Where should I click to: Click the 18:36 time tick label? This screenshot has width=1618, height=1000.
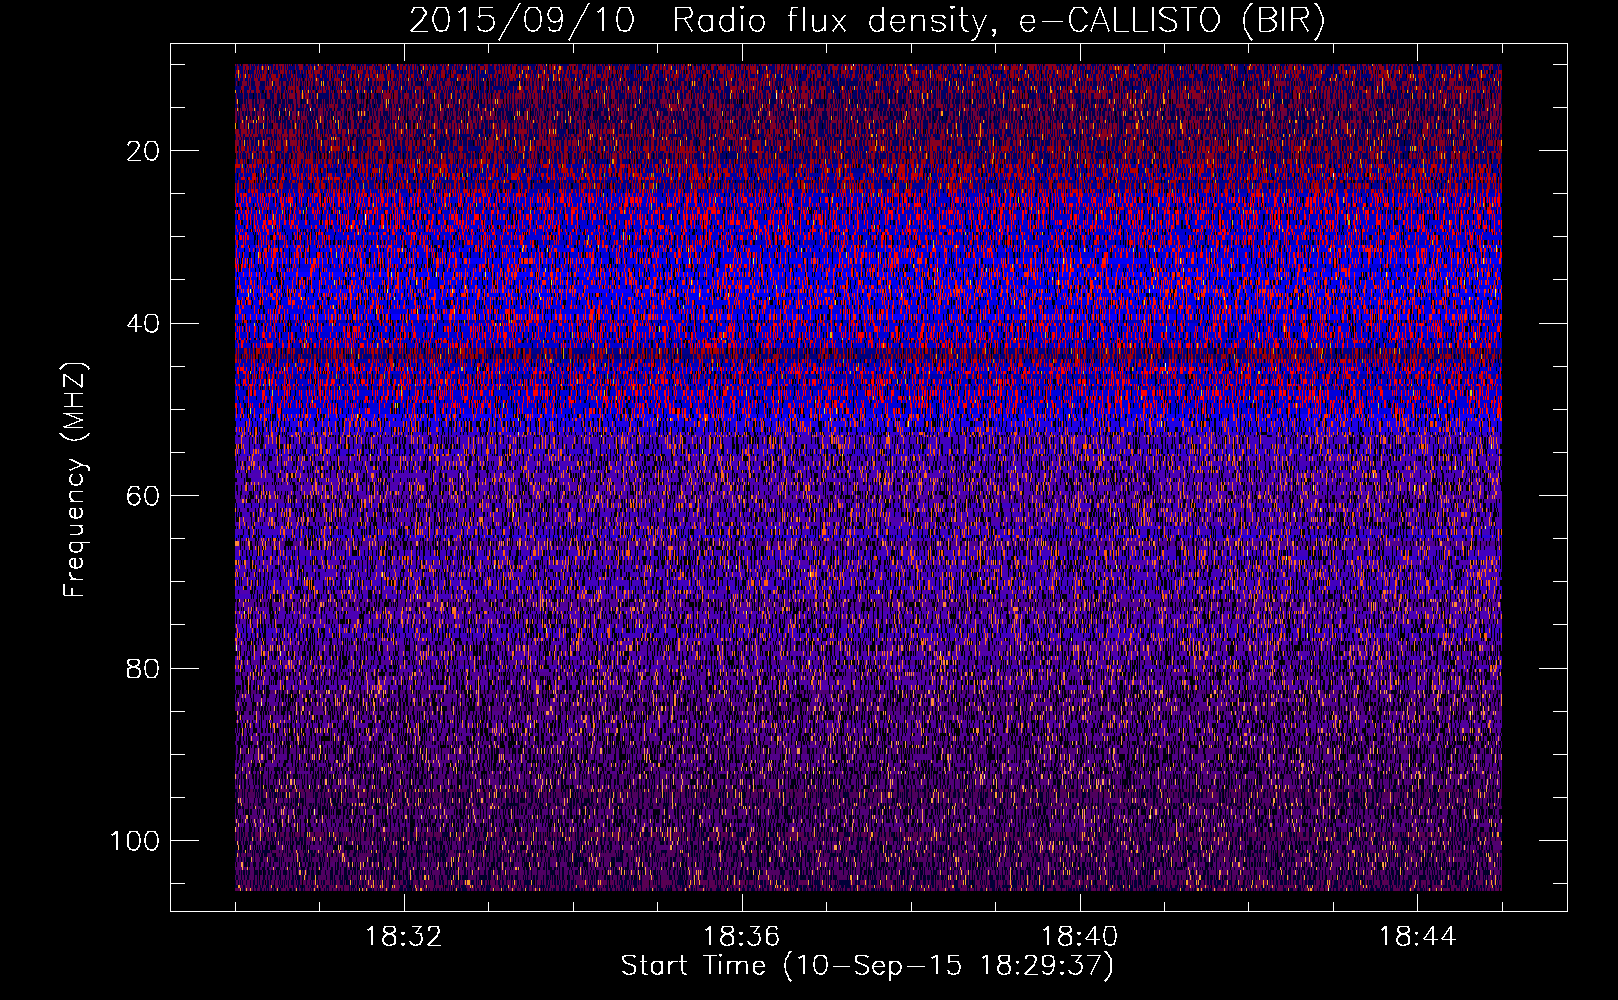pos(741,937)
